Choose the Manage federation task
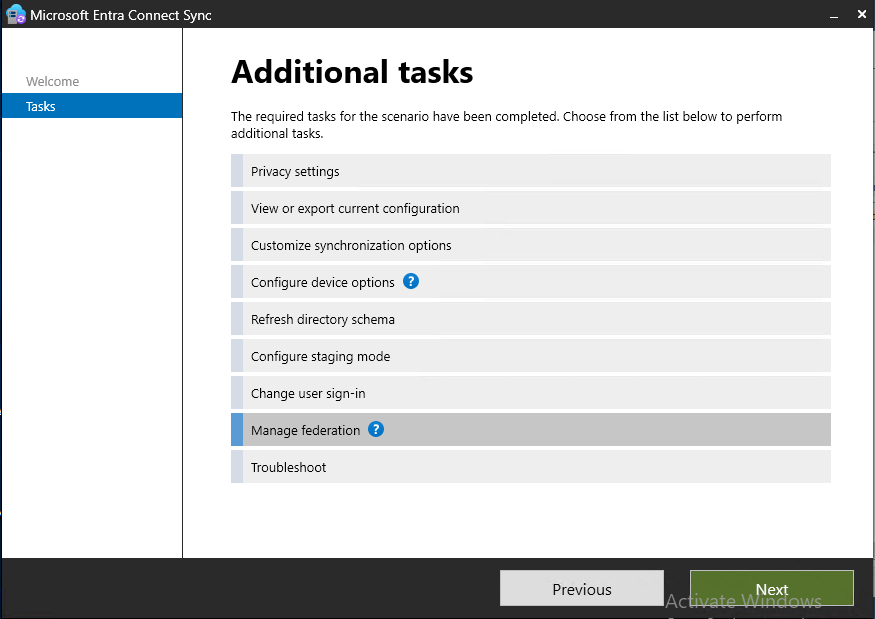 click(305, 431)
